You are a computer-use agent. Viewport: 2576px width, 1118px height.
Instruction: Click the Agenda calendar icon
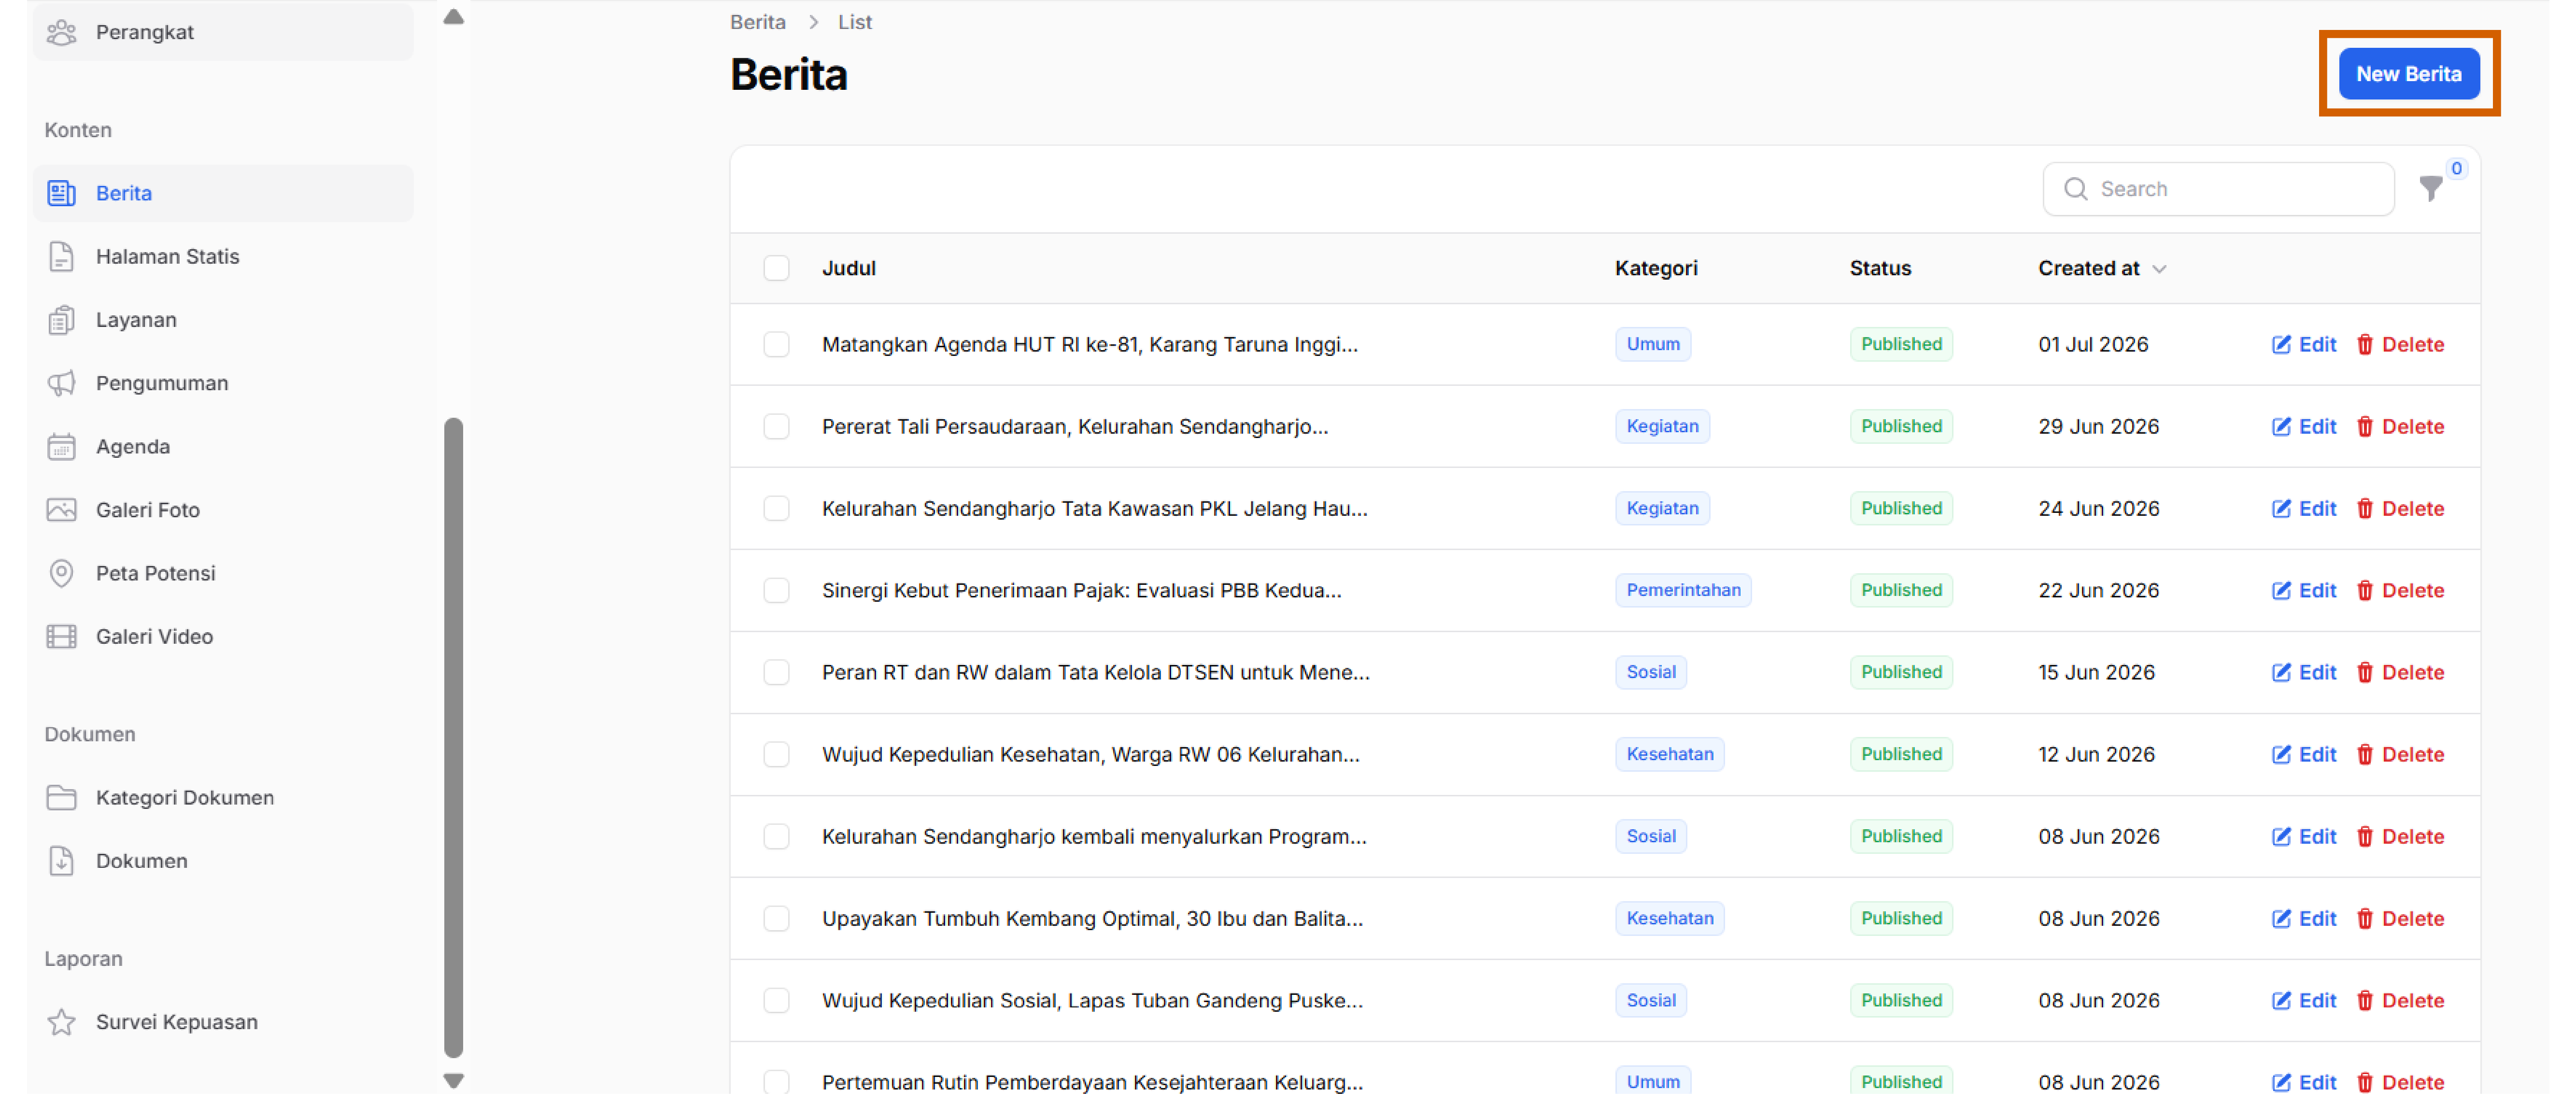click(61, 446)
